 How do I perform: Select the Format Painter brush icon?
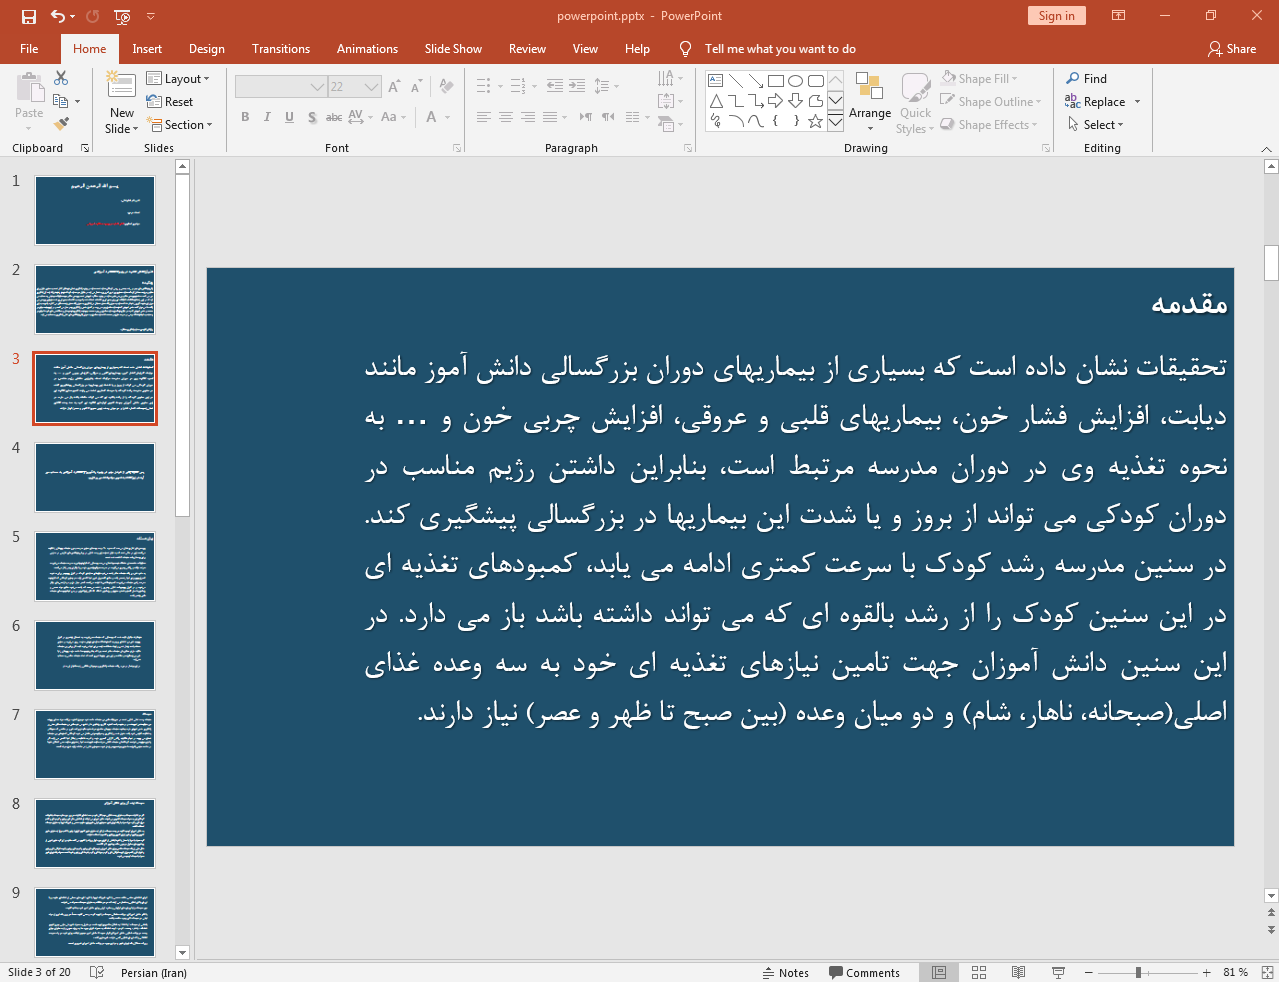point(62,124)
